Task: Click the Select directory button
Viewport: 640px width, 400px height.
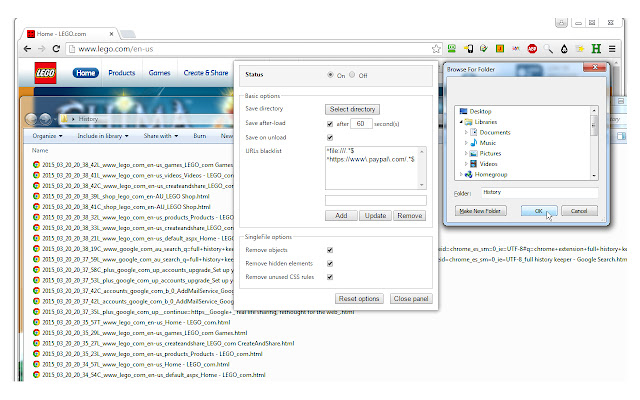Action: click(x=352, y=109)
